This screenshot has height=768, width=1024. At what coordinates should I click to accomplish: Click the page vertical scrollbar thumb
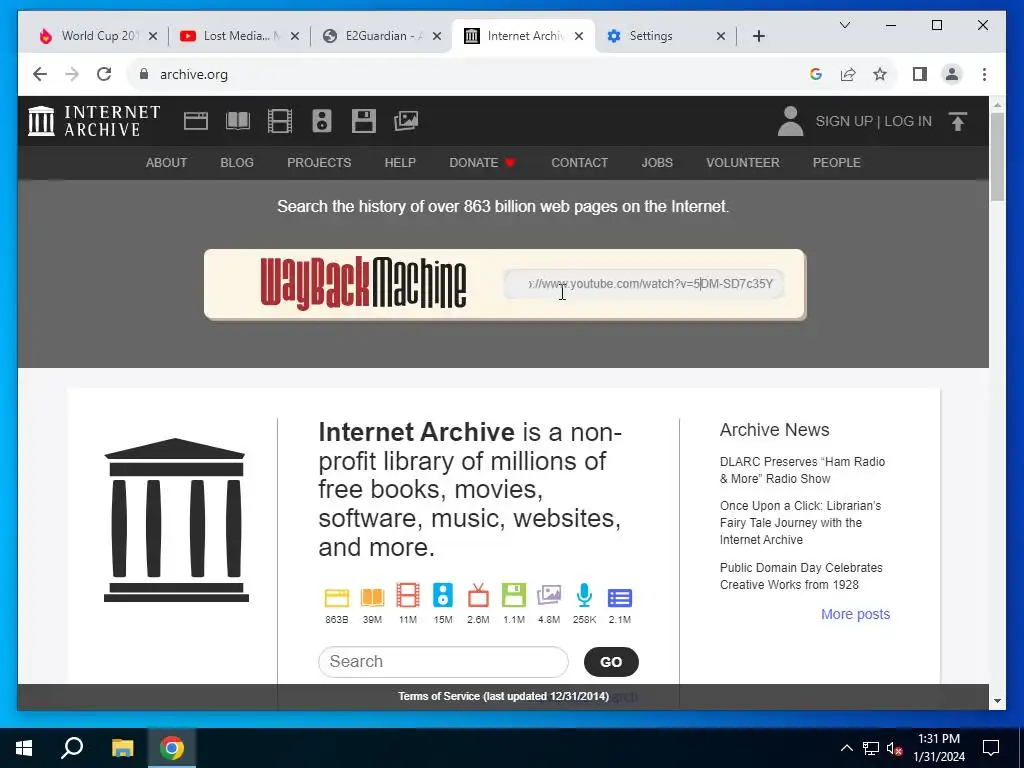pos(997,157)
